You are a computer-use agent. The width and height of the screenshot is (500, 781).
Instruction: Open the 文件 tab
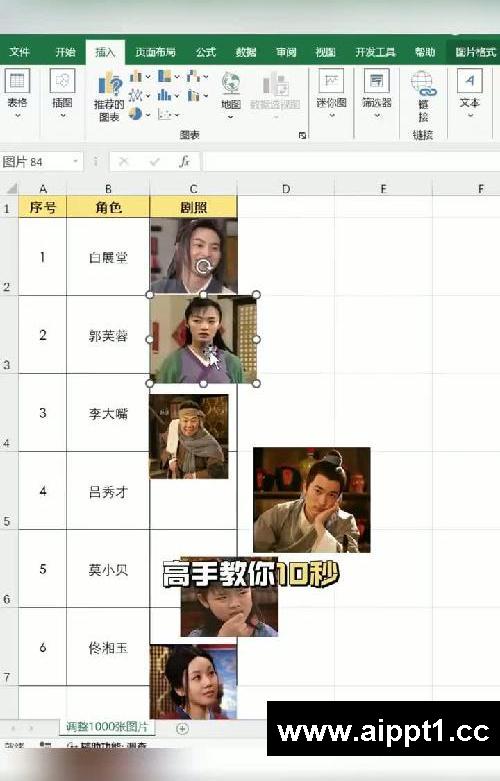point(19,52)
